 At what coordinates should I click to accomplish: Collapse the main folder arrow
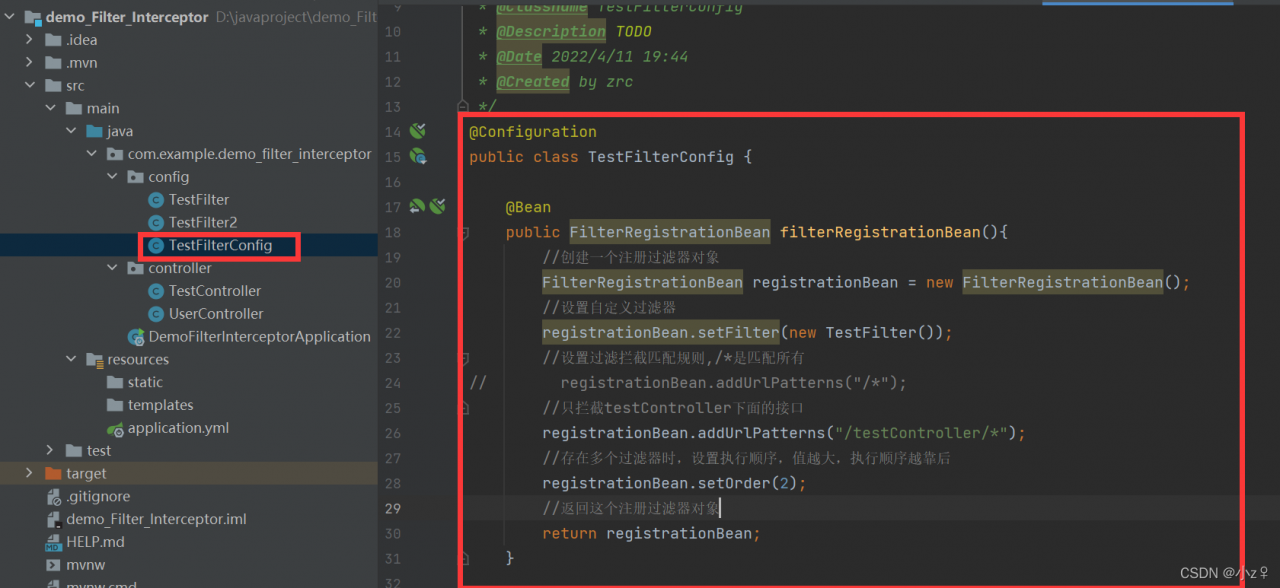click(51, 108)
